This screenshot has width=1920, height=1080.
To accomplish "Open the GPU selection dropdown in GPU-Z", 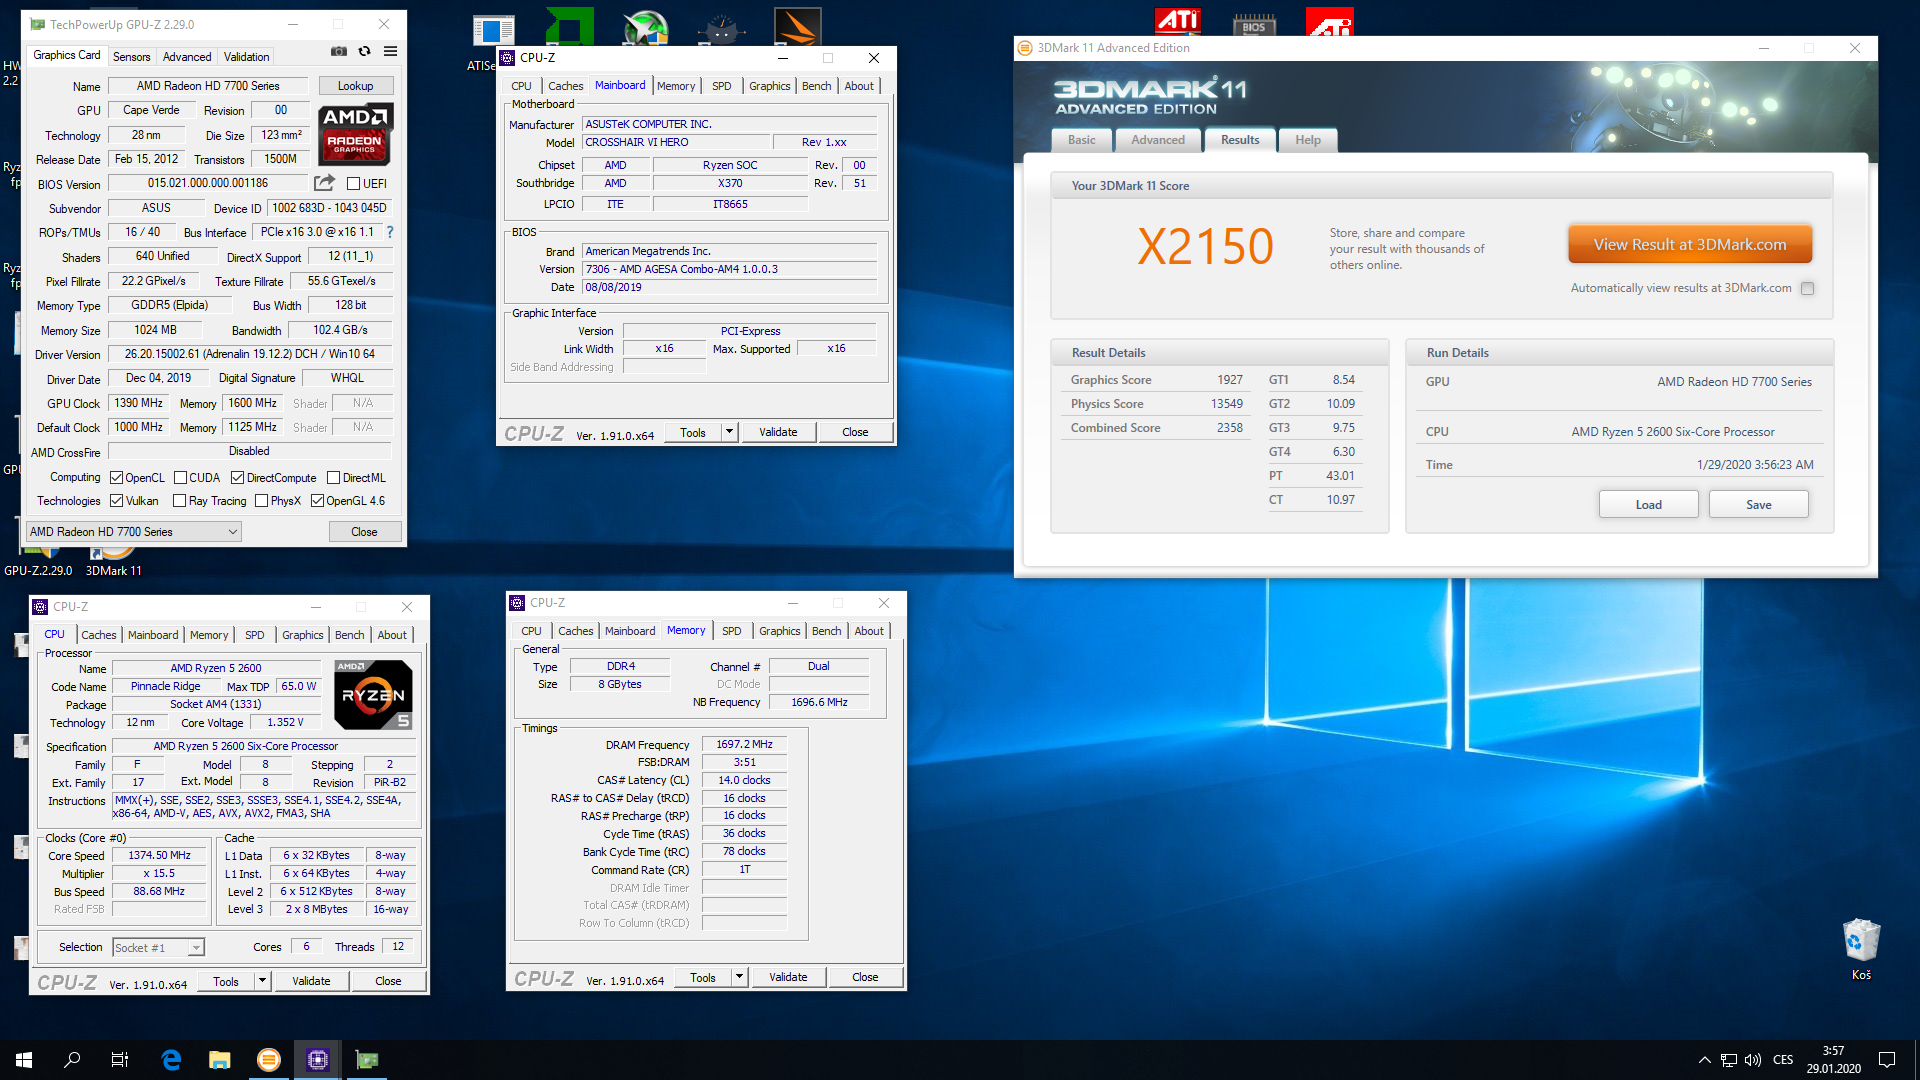I will coord(134,532).
